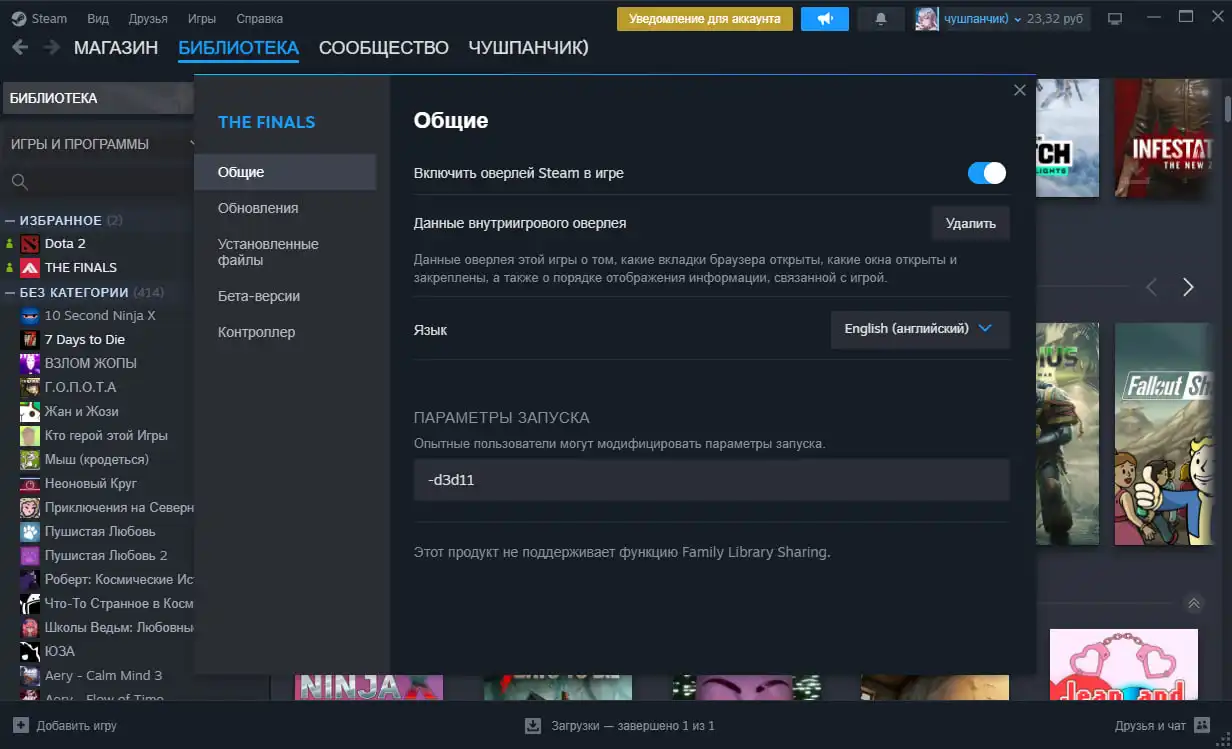Select the Приключения на Северн game icon
The height and width of the screenshot is (749, 1232).
pos(30,507)
